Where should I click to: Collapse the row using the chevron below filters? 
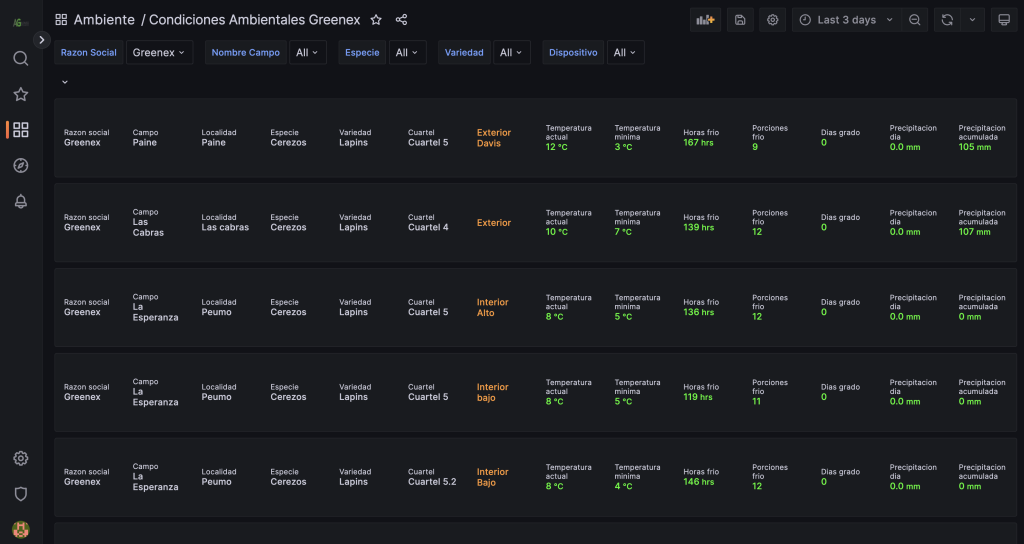click(65, 82)
